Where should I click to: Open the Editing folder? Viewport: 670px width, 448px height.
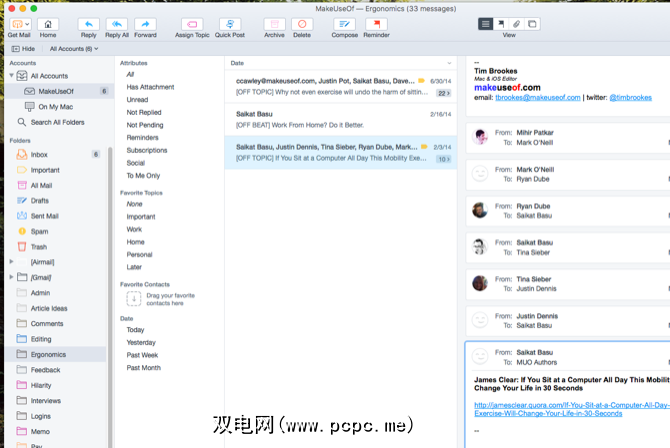point(56,339)
